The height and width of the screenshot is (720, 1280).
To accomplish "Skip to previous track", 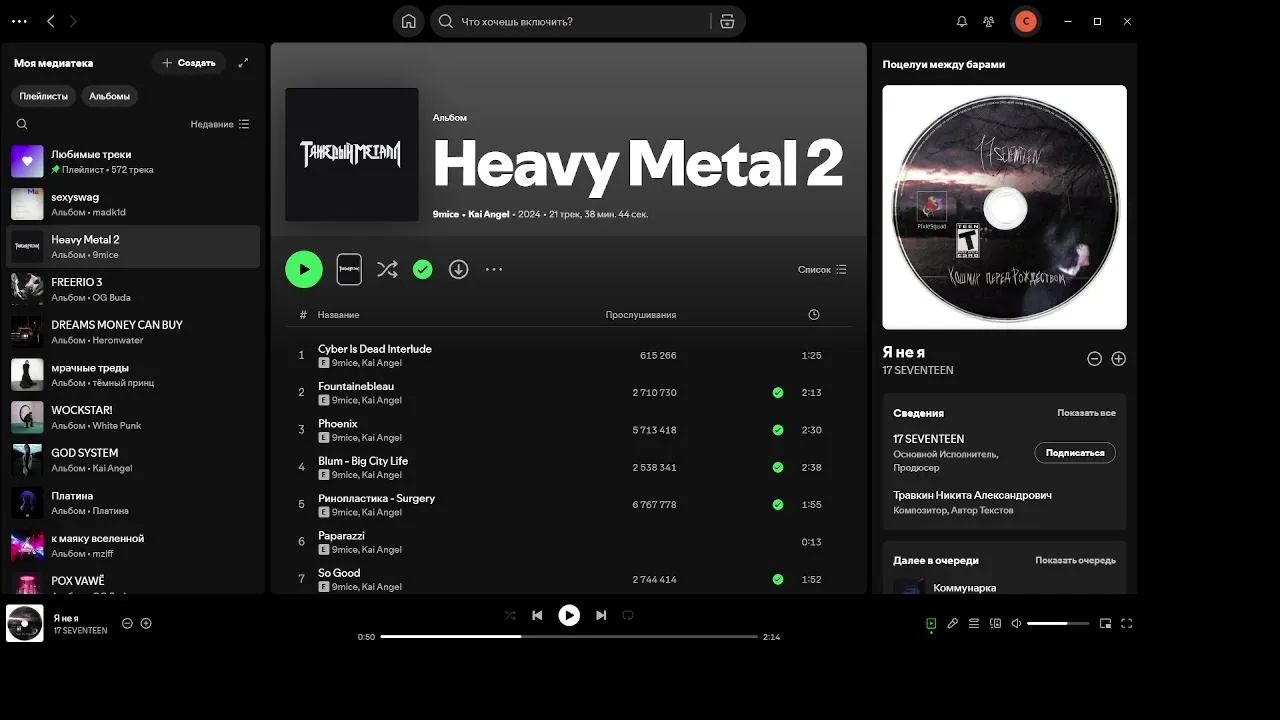I will tap(537, 615).
